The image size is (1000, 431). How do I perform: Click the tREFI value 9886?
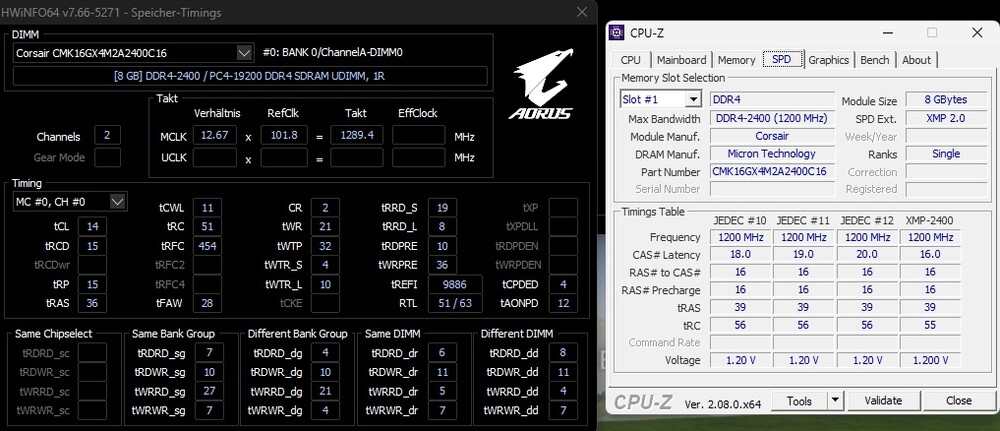pos(455,284)
